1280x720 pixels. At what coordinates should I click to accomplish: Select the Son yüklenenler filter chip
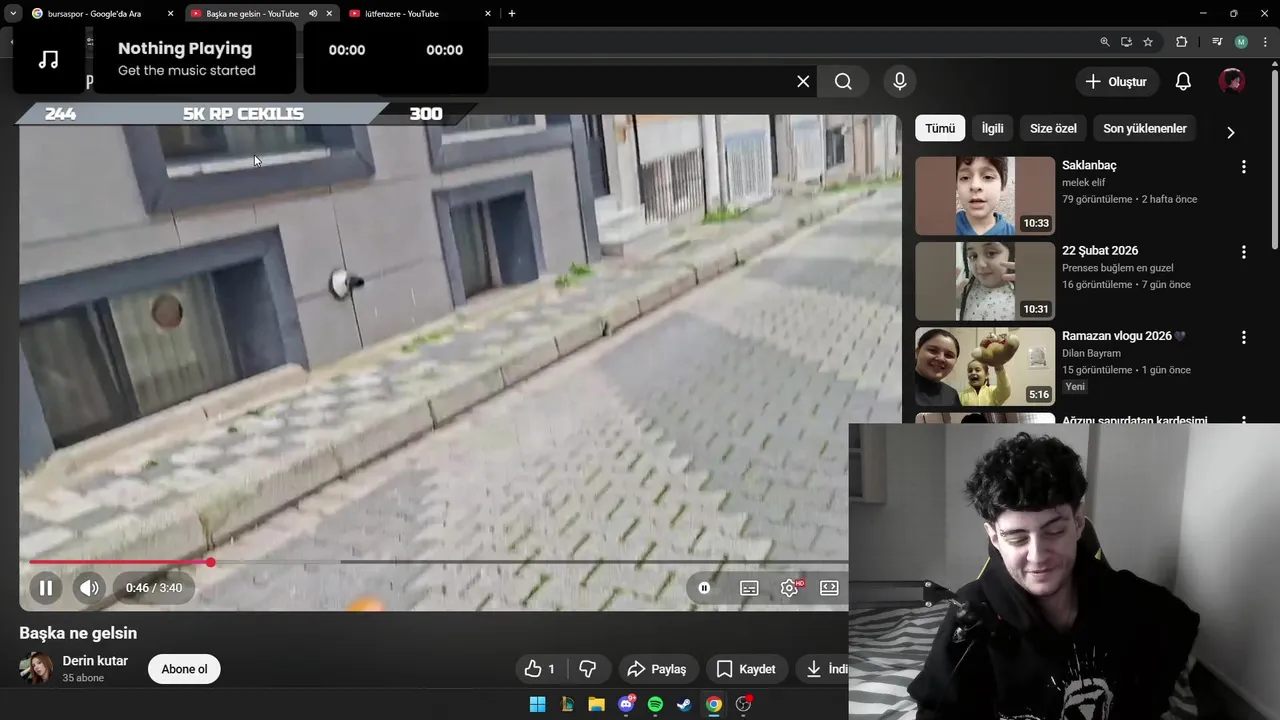click(1145, 128)
